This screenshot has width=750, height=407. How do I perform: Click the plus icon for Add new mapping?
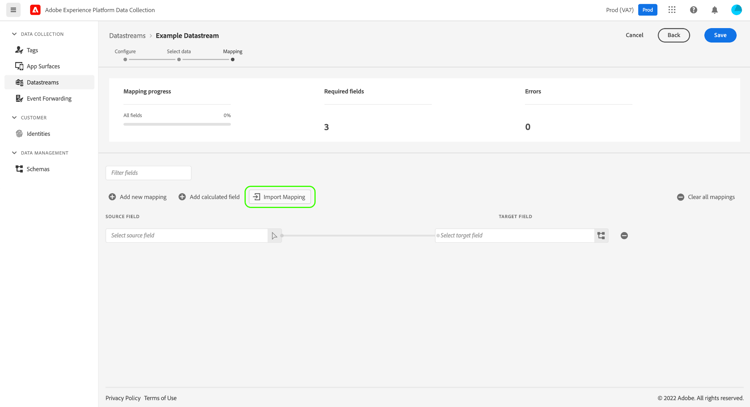pyautogui.click(x=112, y=197)
